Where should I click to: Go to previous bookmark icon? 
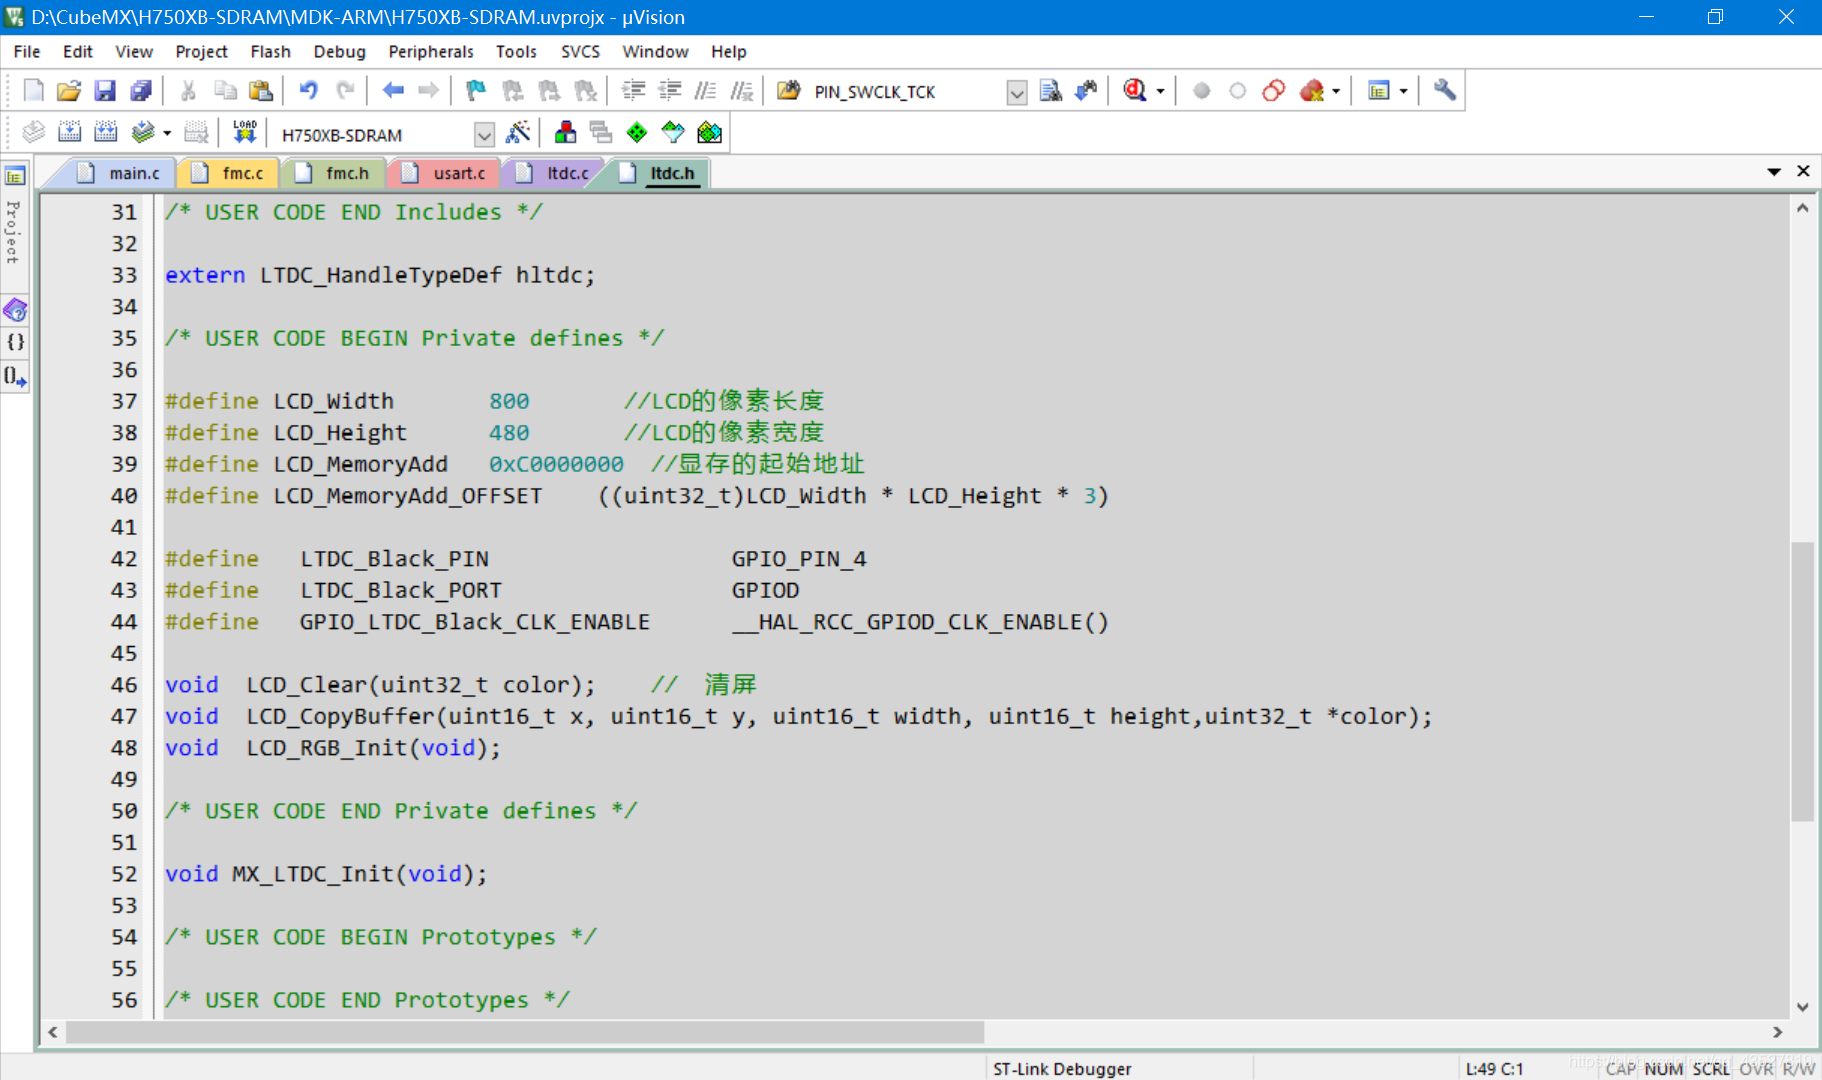pos(513,91)
